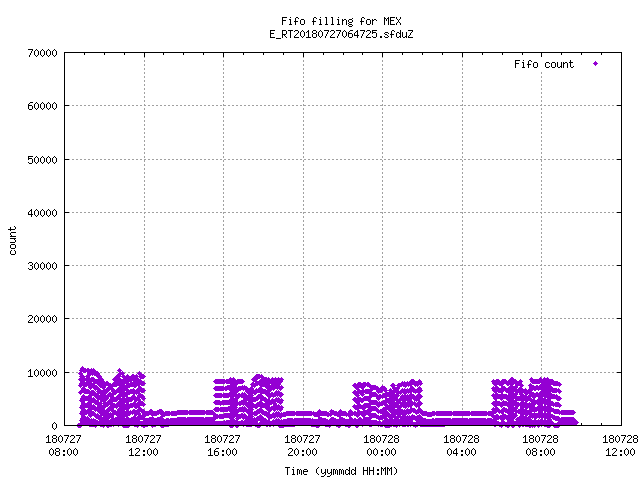Image resolution: width=640 pixels, height=480 pixels.
Task: Select the filename E_RT20180727064725.sfduZ subtitle
Action: pyautogui.click(x=341, y=34)
